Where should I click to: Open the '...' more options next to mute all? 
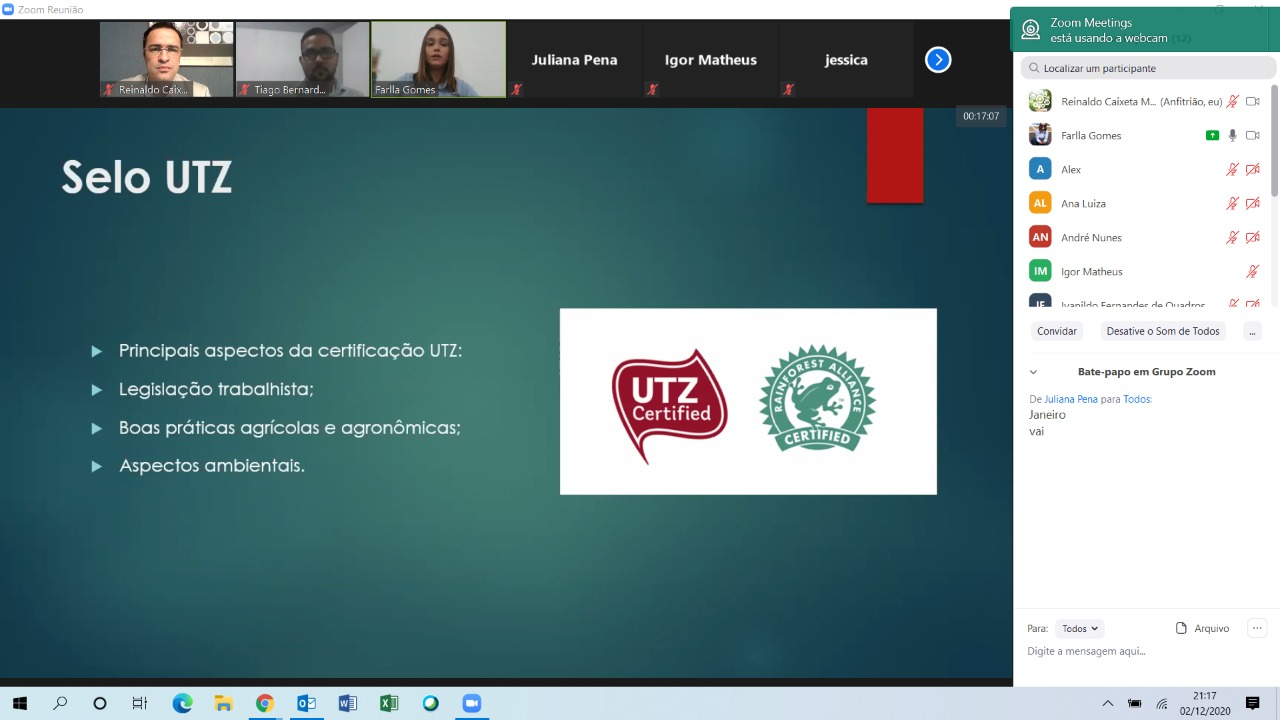pos(1252,331)
